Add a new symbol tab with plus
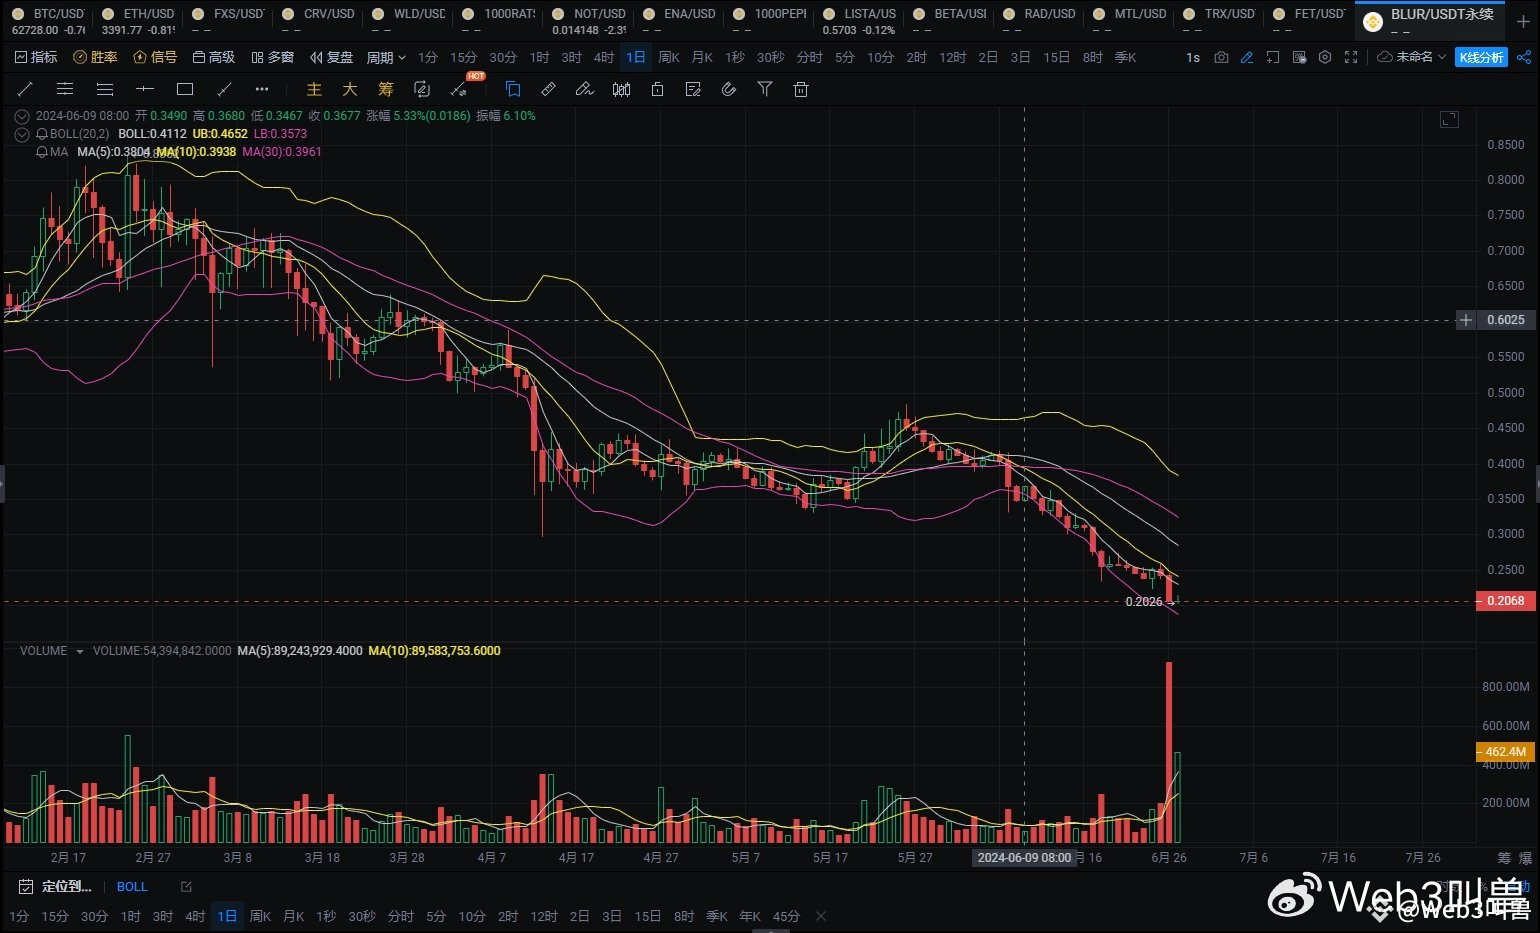Screen dimensions: 1540x933 (x=1523, y=20)
